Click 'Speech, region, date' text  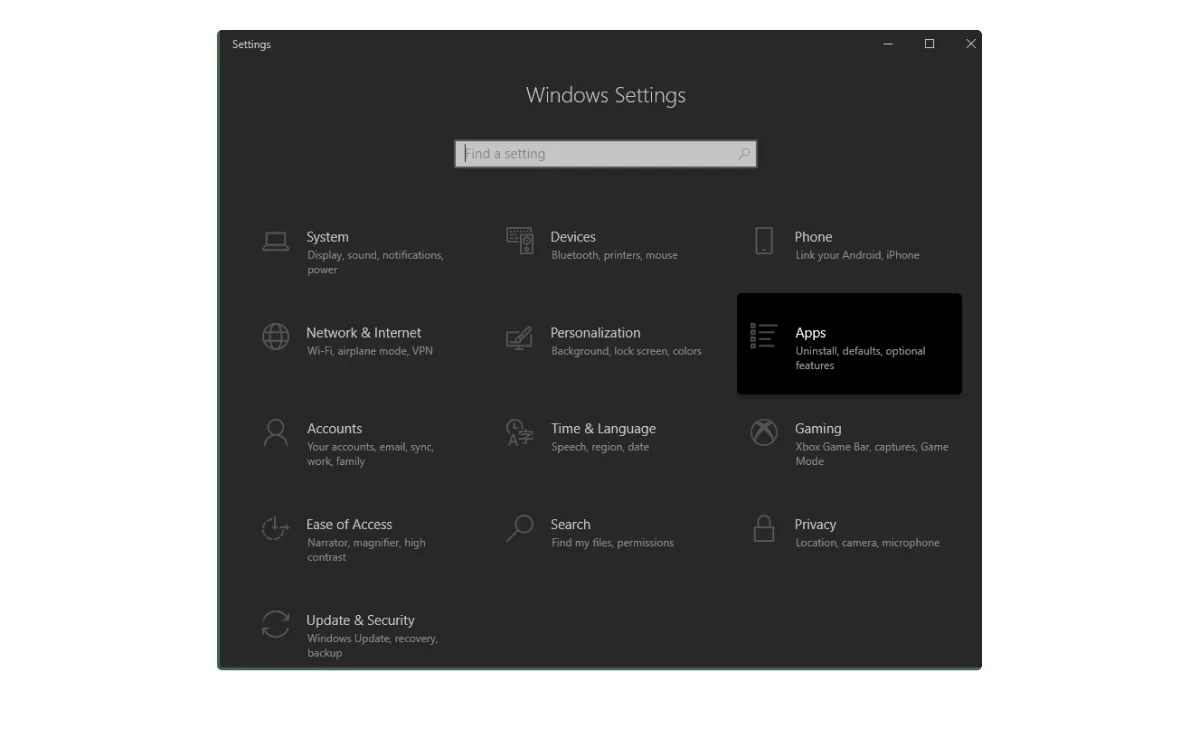[600, 447]
